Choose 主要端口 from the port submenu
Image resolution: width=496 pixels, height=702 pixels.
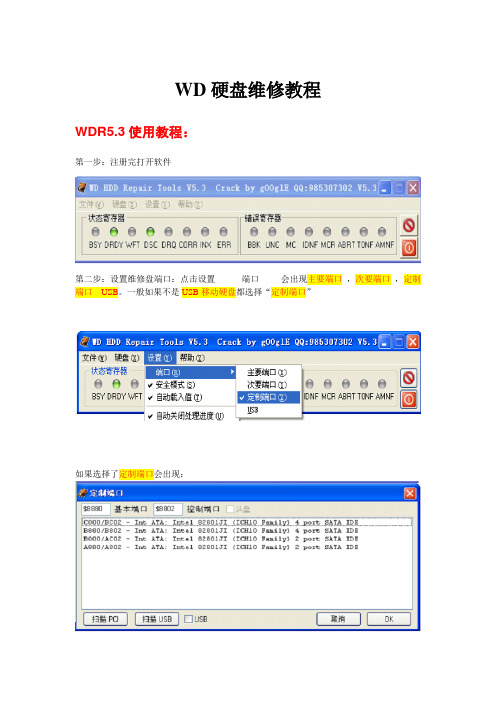tap(269, 372)
